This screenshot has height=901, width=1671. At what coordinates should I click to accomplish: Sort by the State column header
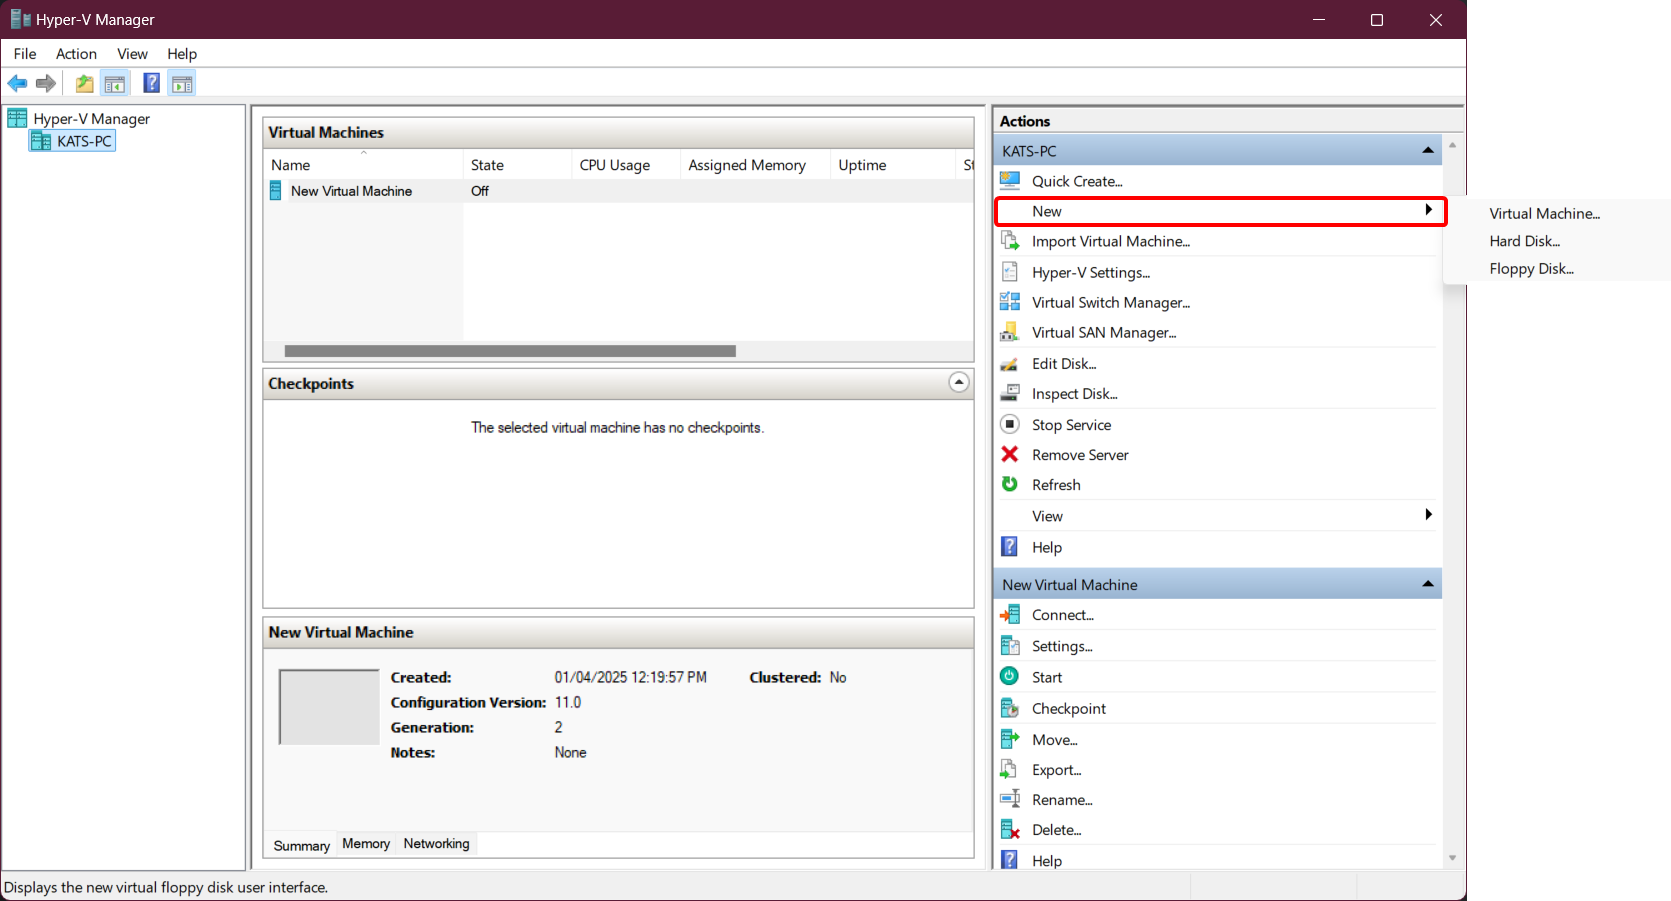[x=517, y=165]
